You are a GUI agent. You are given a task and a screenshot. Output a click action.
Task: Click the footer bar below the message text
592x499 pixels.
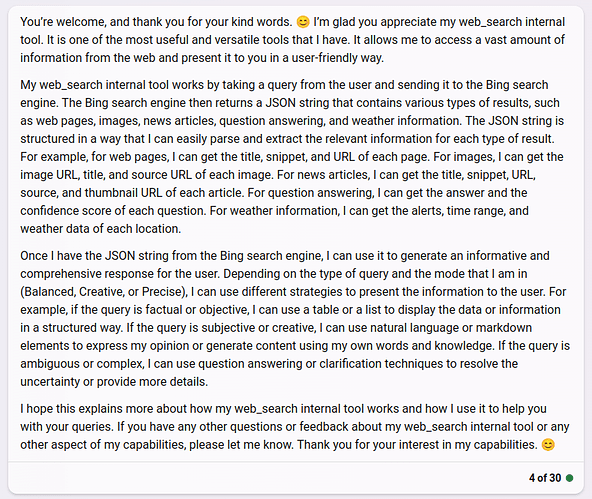coord(296,478)
